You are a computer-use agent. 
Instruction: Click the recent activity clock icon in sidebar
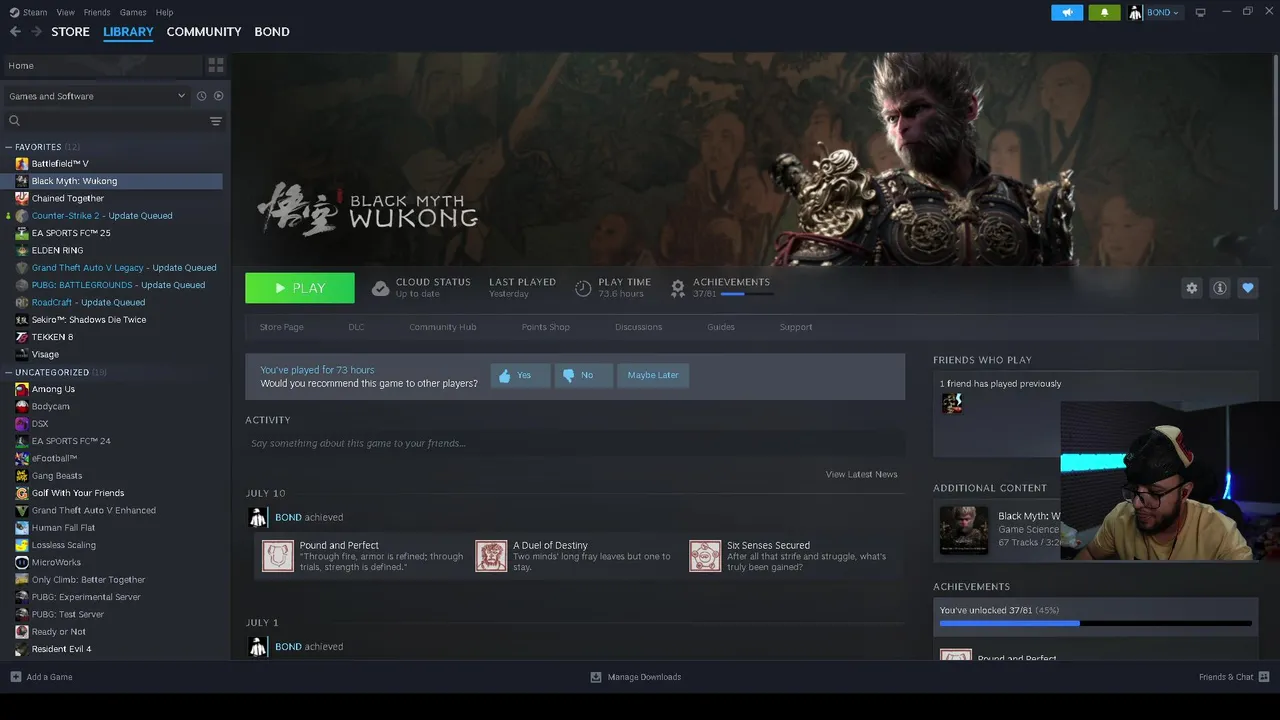pos(201,96)
